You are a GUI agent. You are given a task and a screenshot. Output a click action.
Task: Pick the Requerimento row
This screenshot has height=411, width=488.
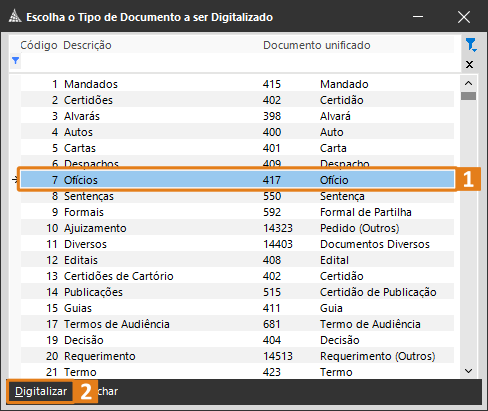click(x=237, y=356)
